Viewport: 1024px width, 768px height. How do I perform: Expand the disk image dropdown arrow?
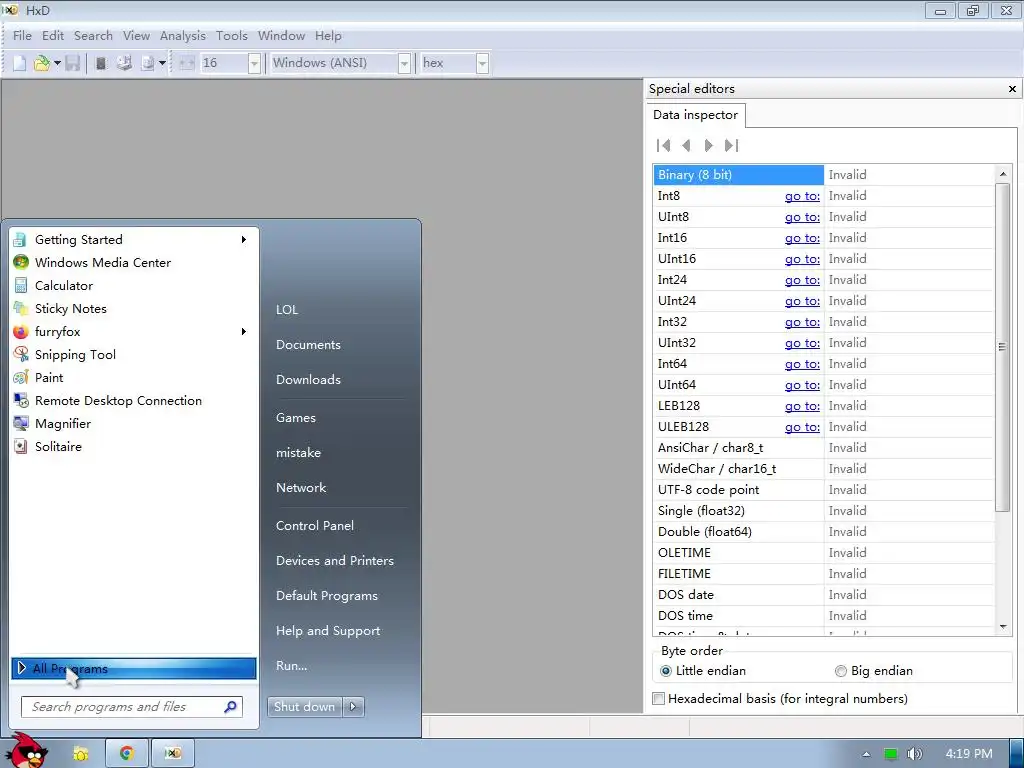click(x=162, y=63)
